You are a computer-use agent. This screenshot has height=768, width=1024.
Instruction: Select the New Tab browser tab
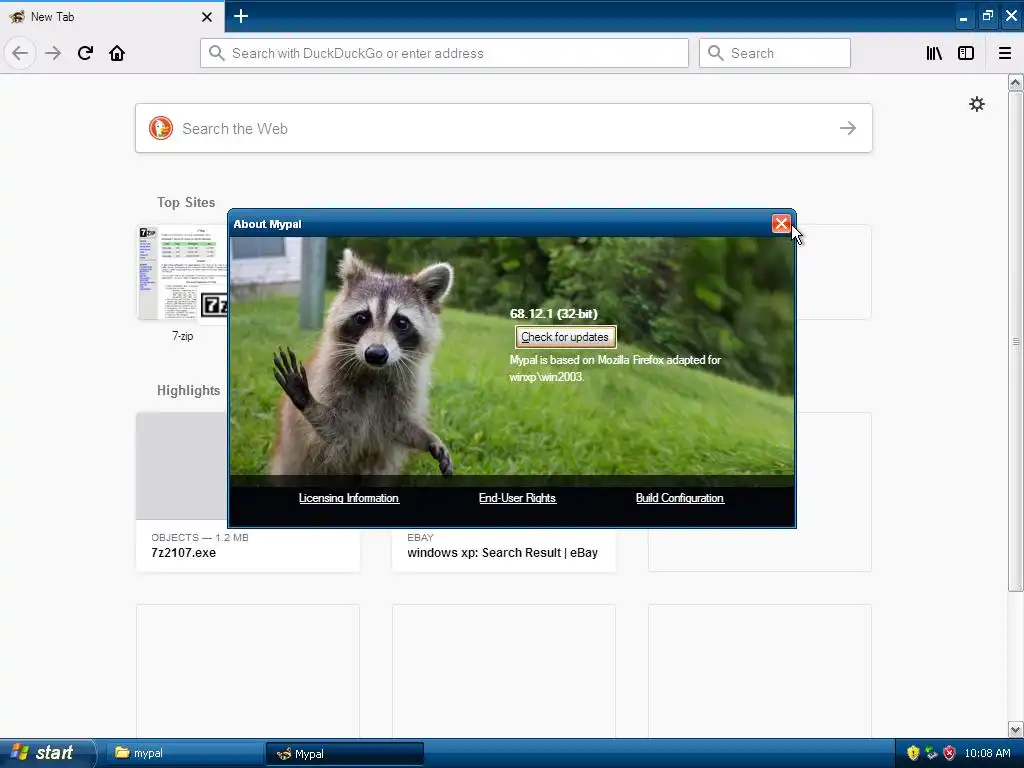[112, 16]
